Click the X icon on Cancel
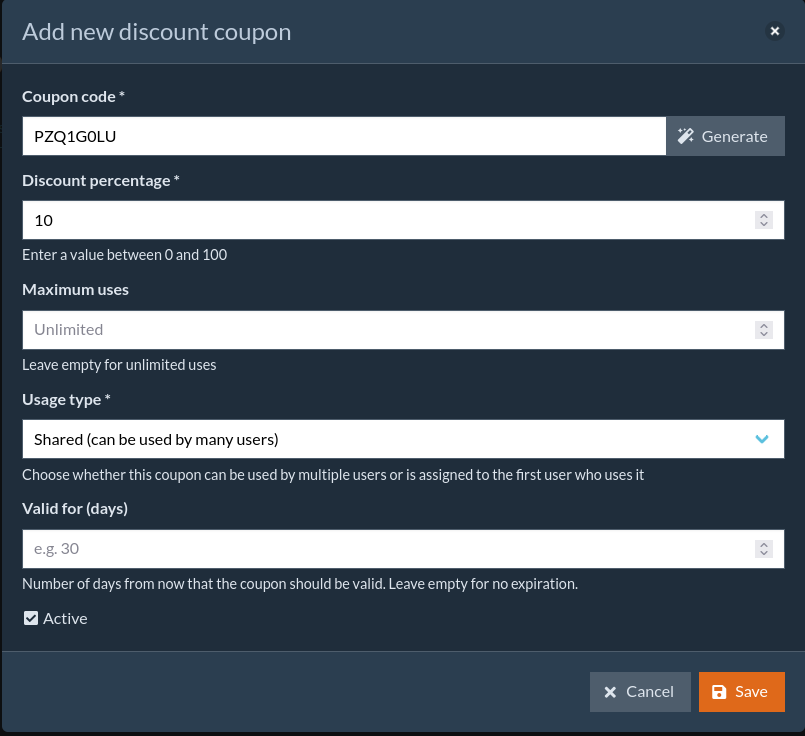The width and height of the screenshot is (805, 736). click(x=610, y=692)
